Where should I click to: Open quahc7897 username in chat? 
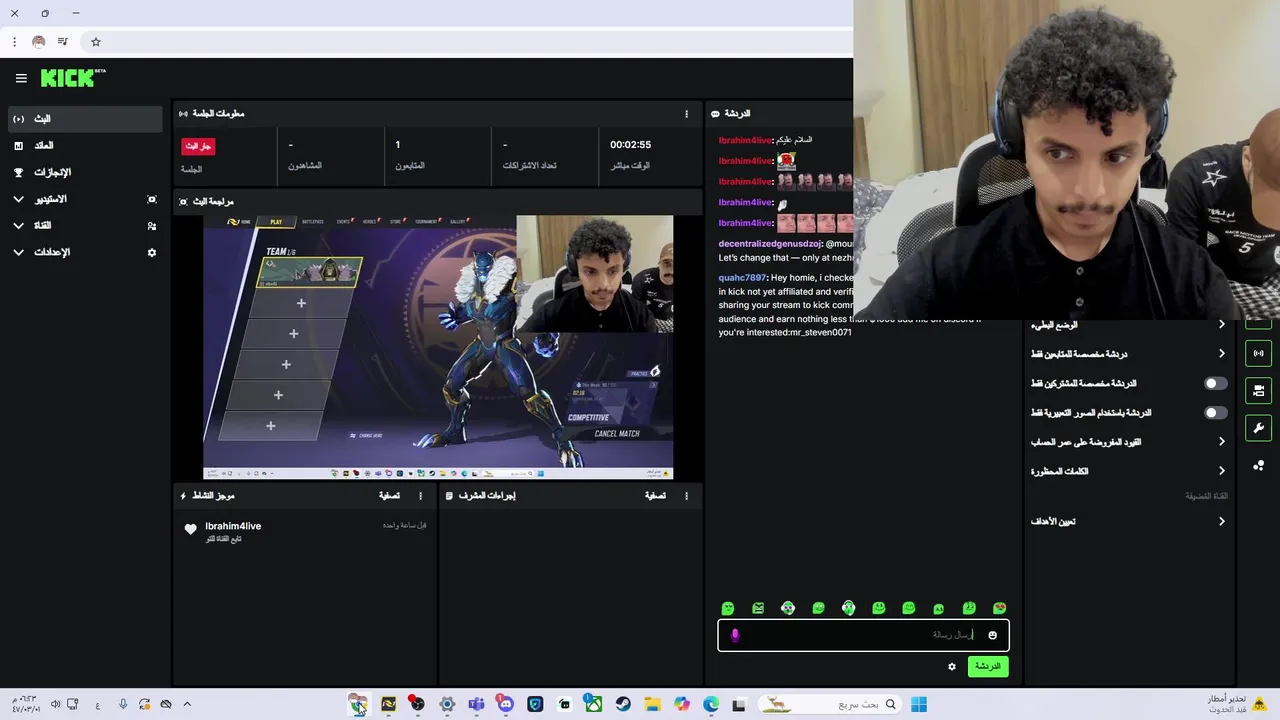pos(741,278)
